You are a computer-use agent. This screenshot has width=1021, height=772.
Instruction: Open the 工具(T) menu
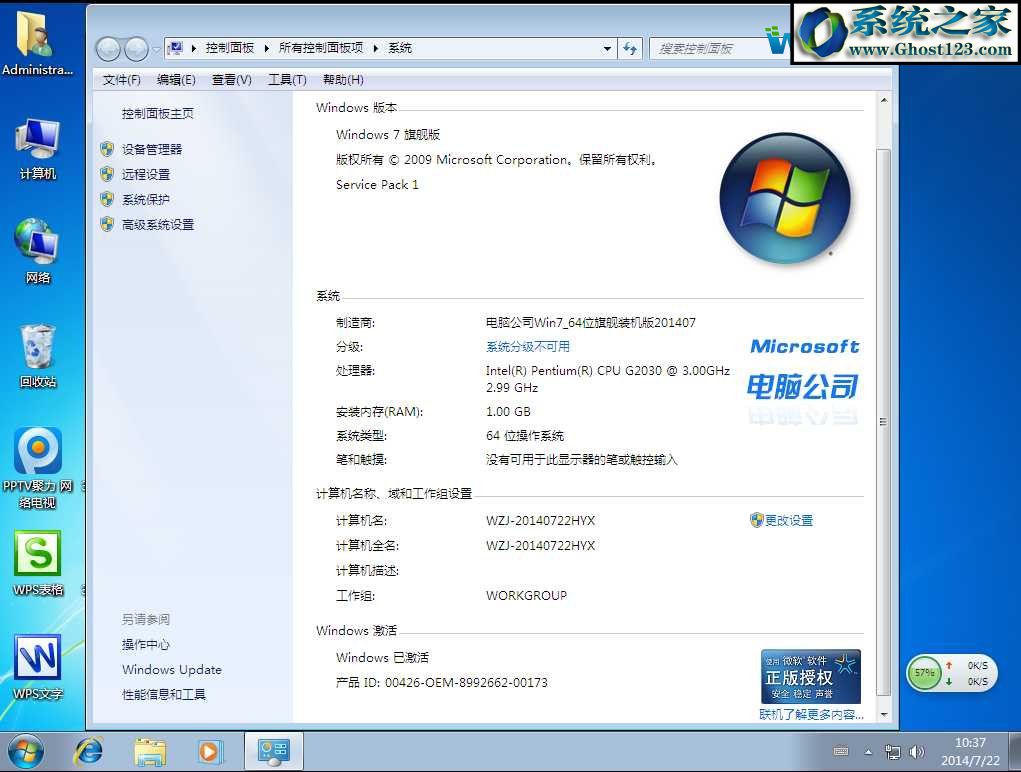[x=287, y=79]
